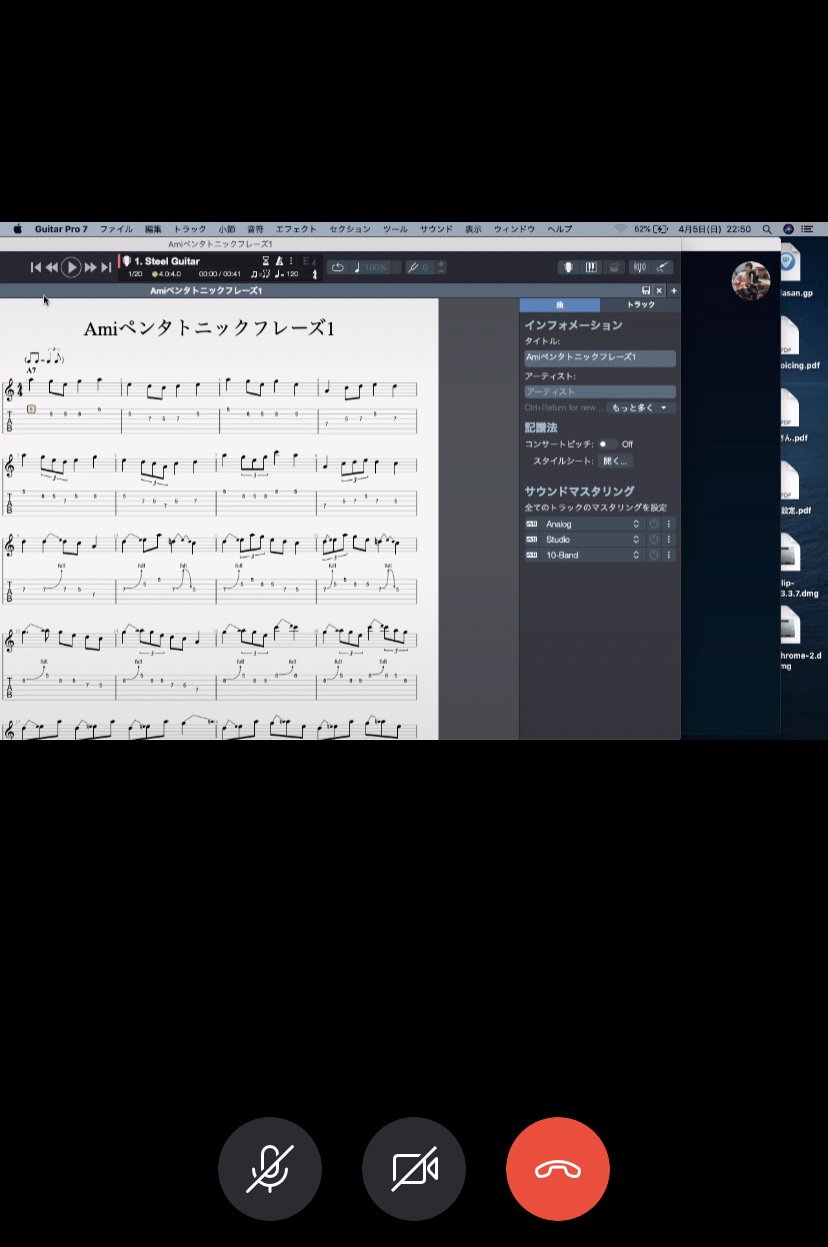The height and width of the screenshot is (1247, 828).
Task: Turn on the camera toggle button
Action: coord(414,1169)
